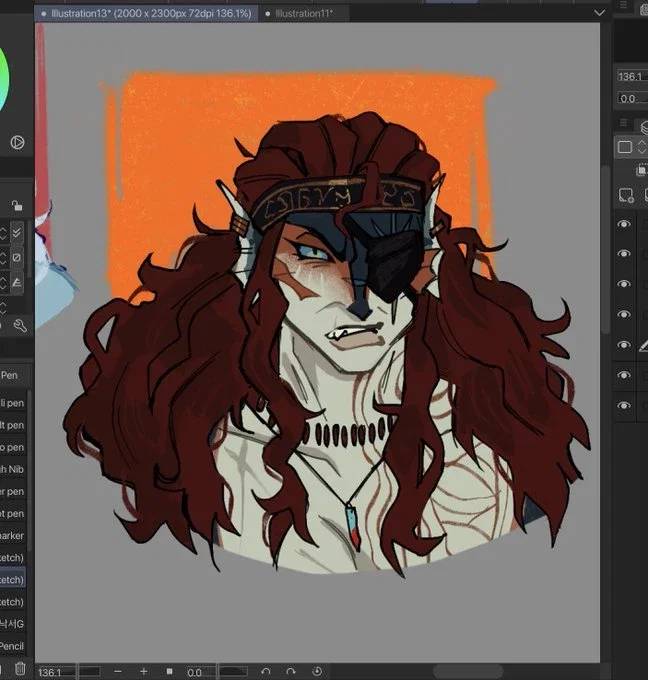Open the canvas tab list chevron
Screen dimensions: 648x680
599,13
